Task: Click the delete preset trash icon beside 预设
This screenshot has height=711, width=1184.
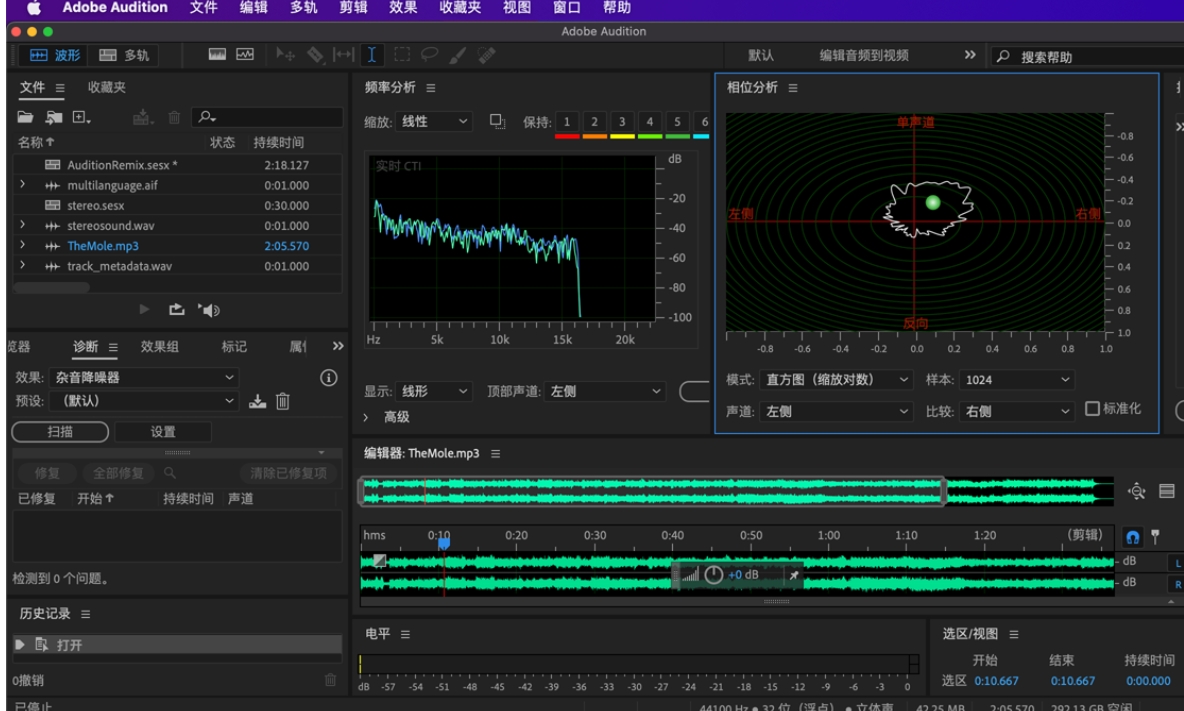Action: point(282,401)
